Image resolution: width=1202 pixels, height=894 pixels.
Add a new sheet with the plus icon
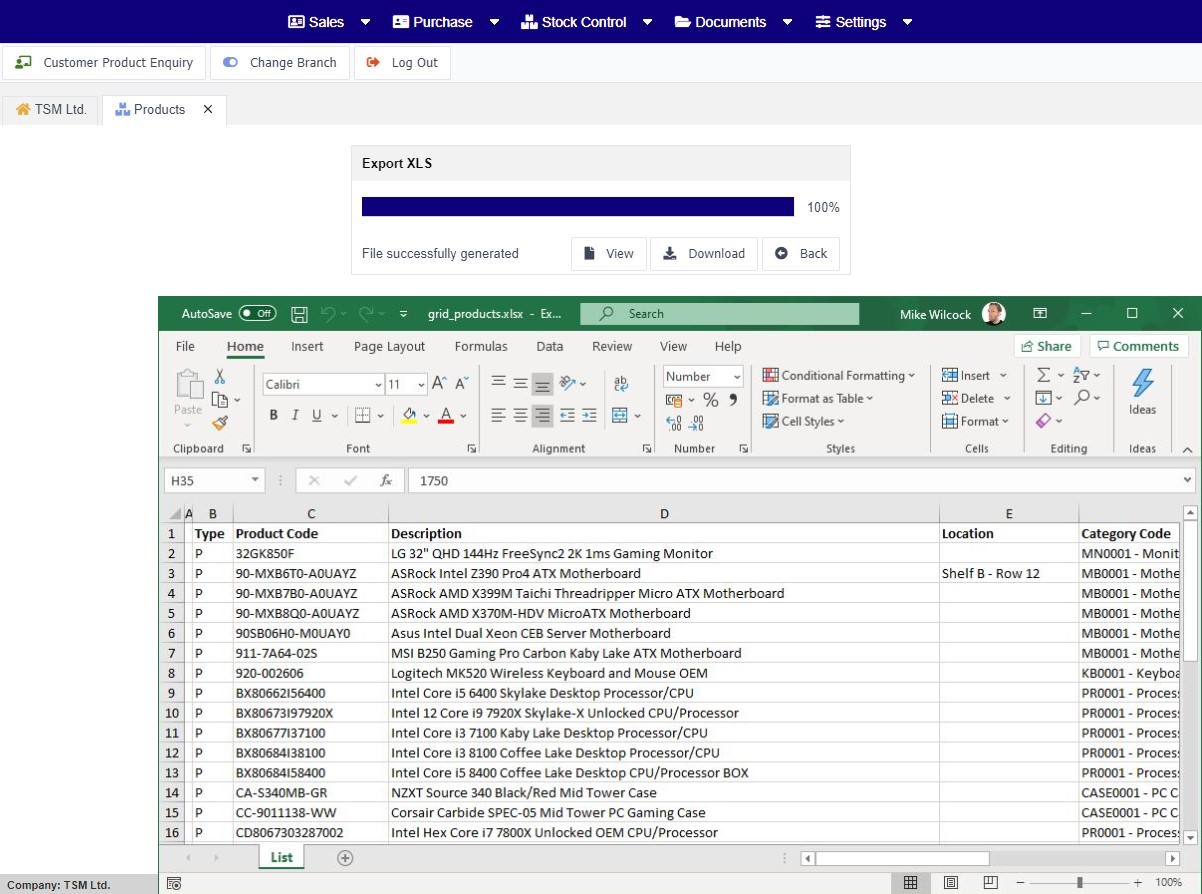(345, 858)
